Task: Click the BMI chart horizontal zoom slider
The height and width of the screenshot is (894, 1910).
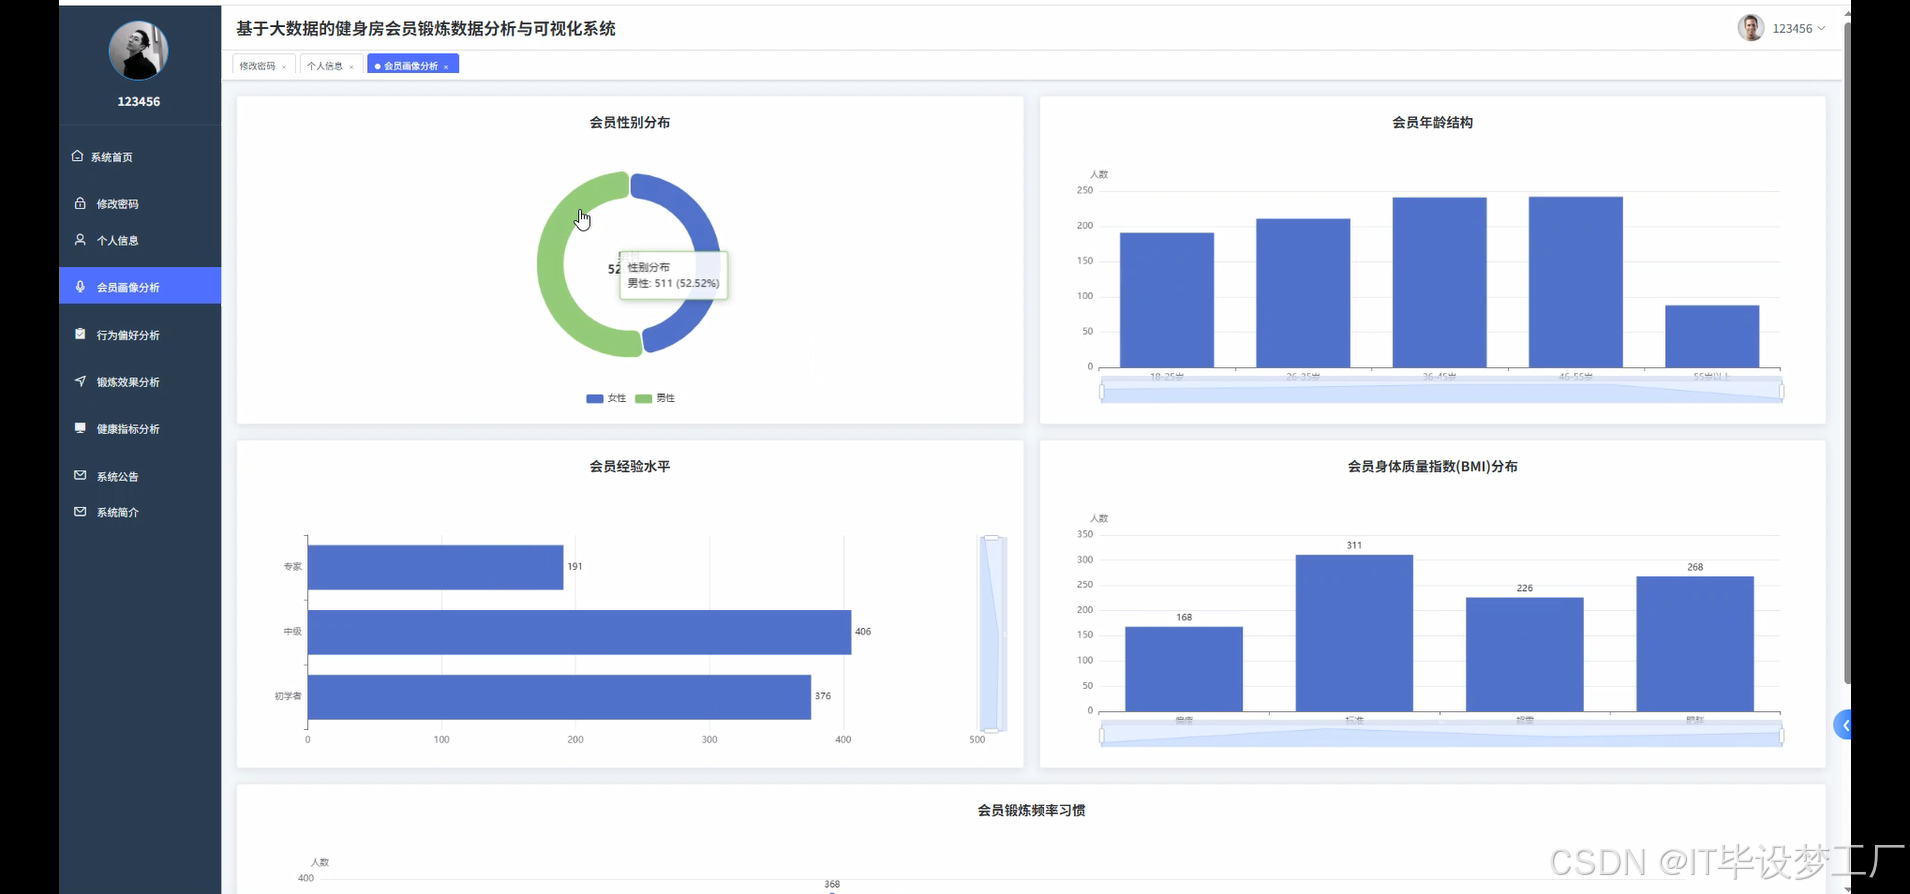Action: [x=1441, y=734]
